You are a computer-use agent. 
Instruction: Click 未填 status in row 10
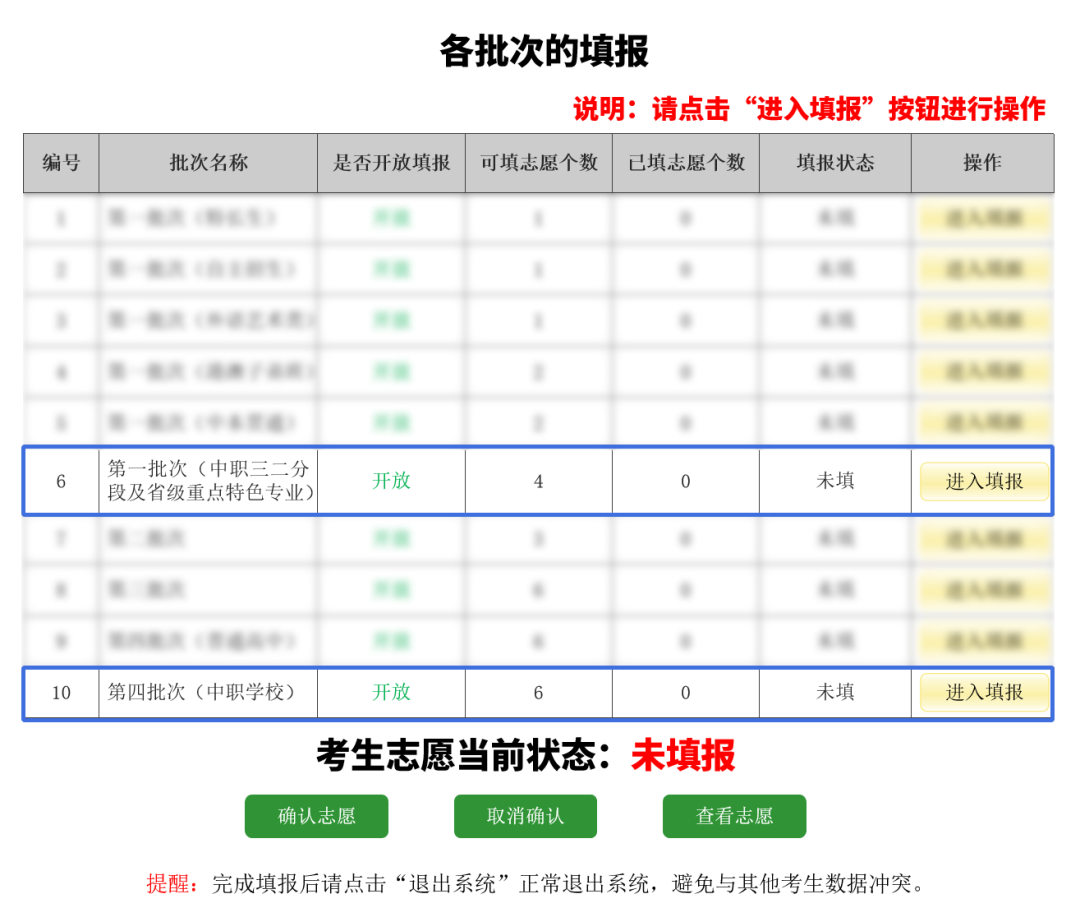click(x=835, y=692)
